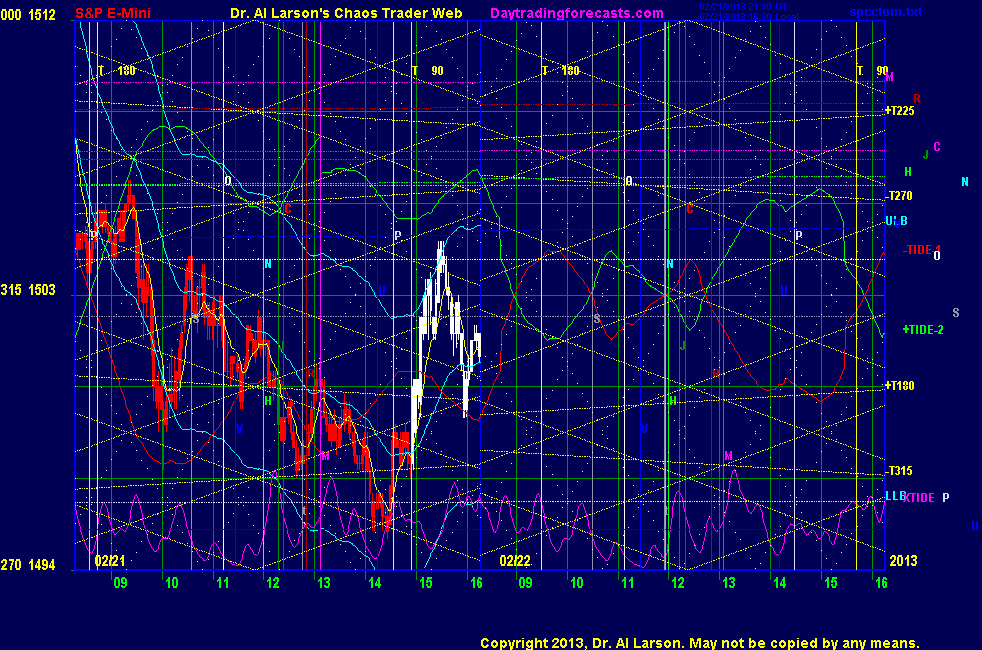Click the green +TIDE-2 legend label
982x650 pixels.
point(923,330)
